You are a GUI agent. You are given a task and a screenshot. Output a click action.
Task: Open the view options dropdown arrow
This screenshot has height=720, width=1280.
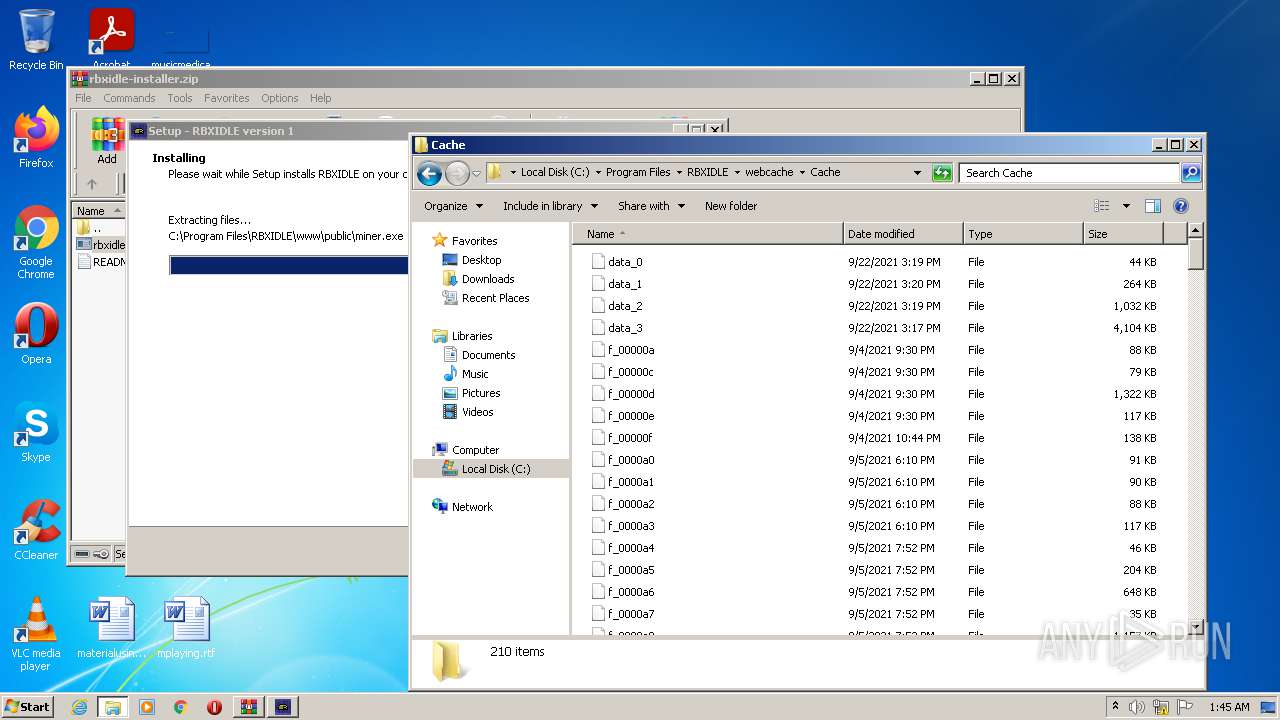(1126, 206)
